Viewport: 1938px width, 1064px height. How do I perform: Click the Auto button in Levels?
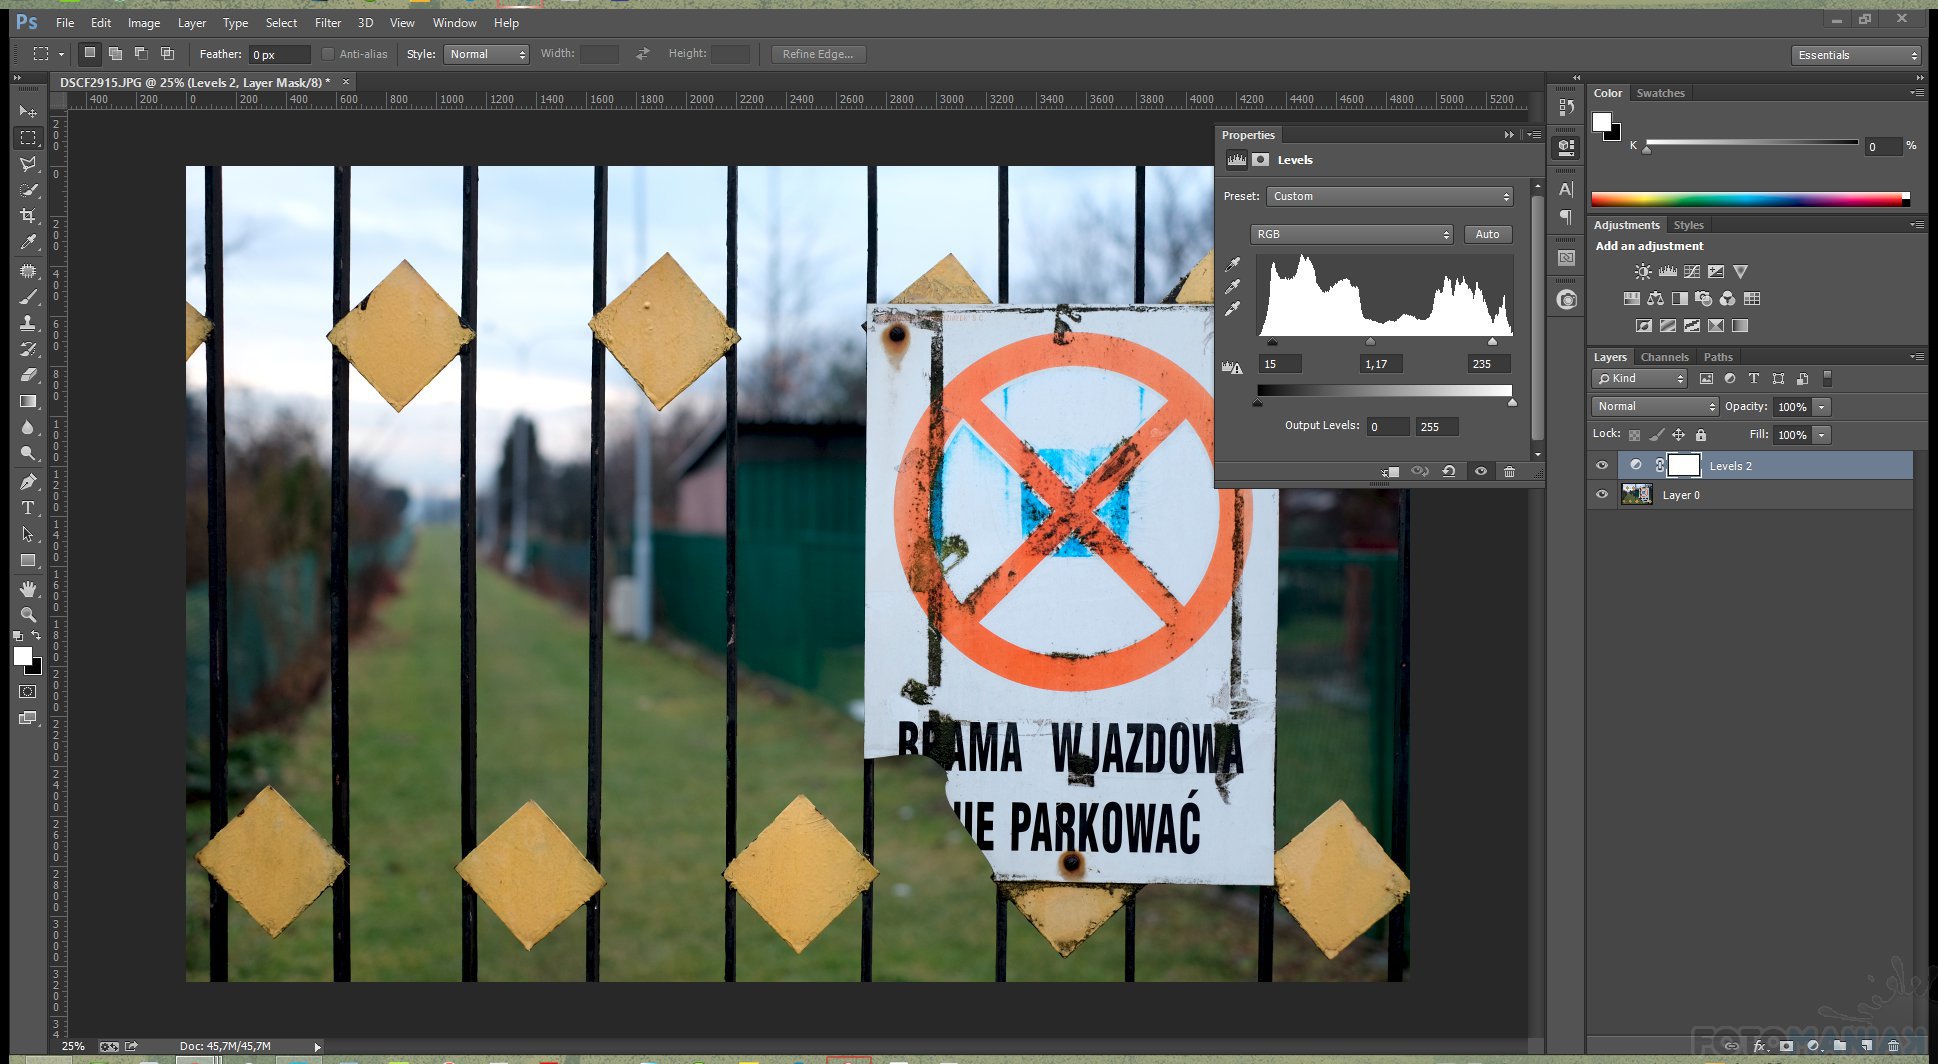click(x=1487, y=234)
